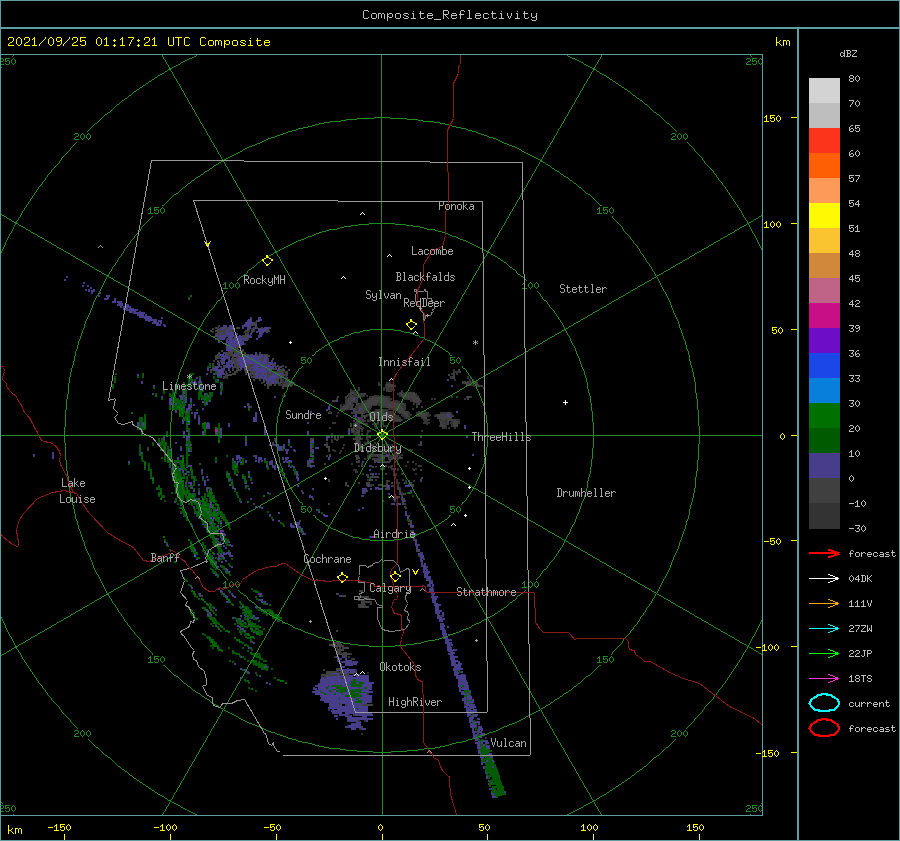Click the red 65 dBZ color swatch
Screen dimensions: 900x841
(824, 141)
